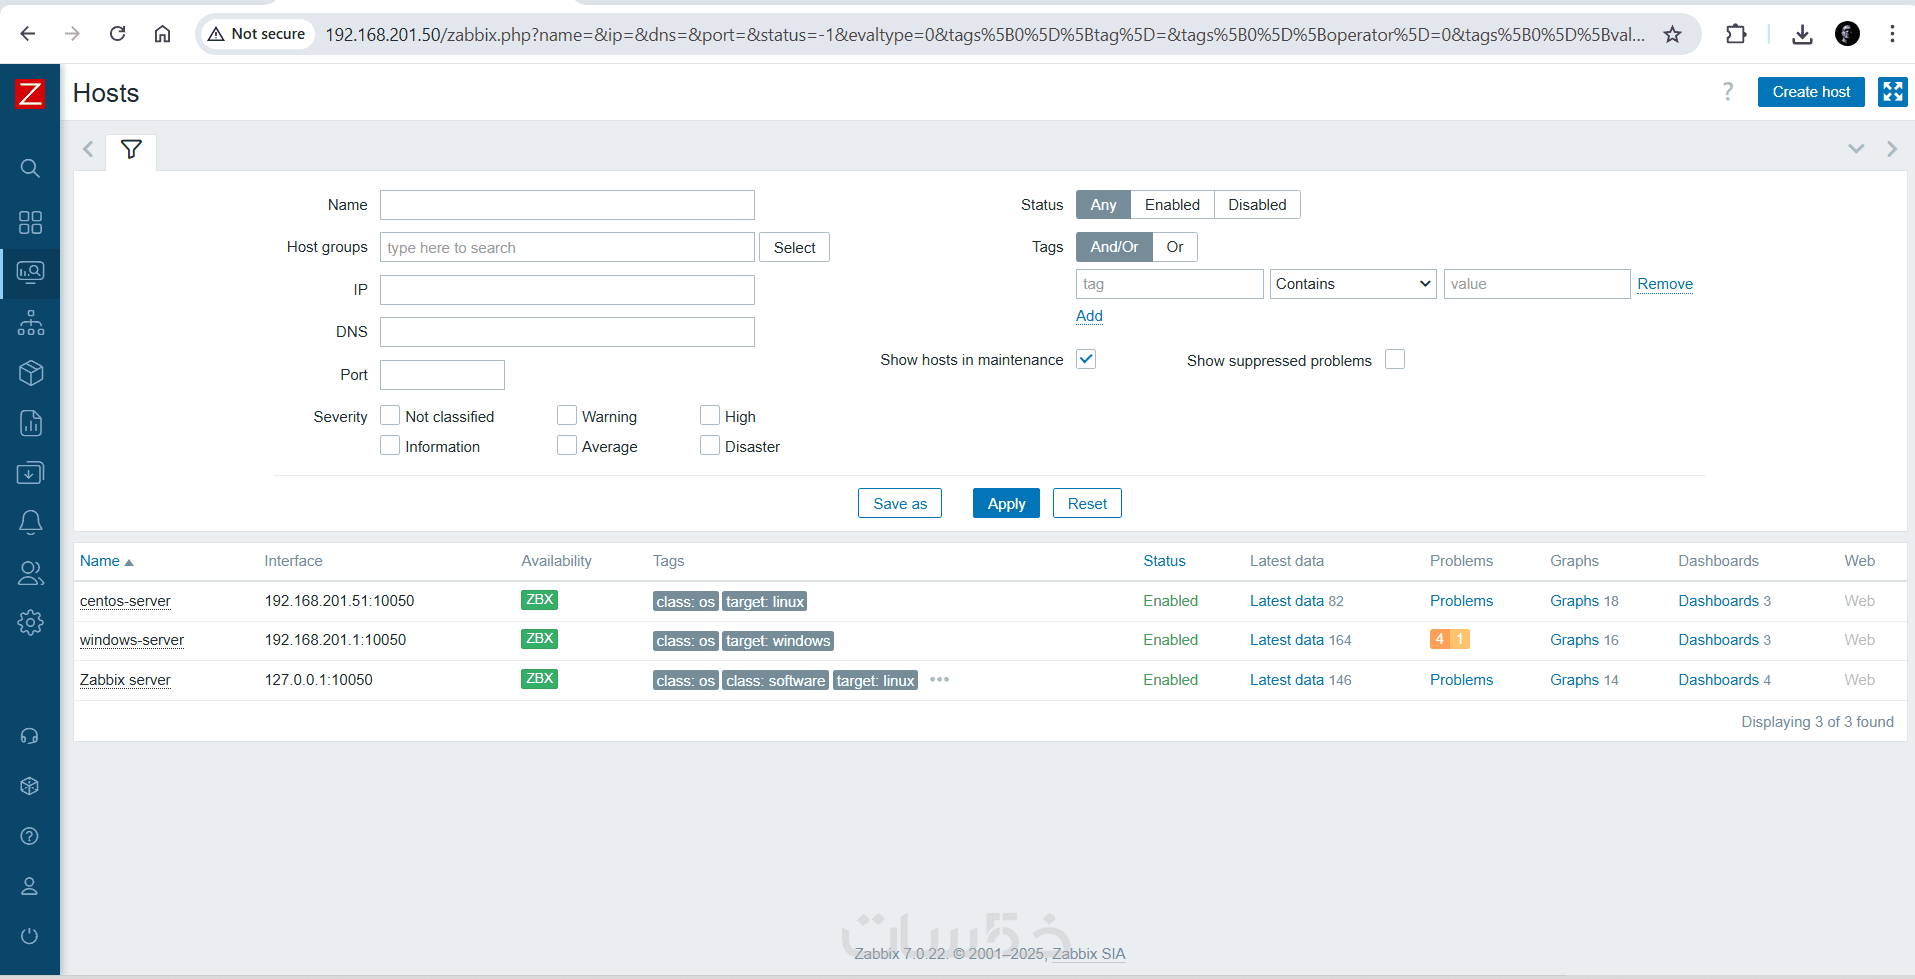Click the browser back arrow
The width and height of the screenshot is (1915, 979).
click(x=28, y=34)
